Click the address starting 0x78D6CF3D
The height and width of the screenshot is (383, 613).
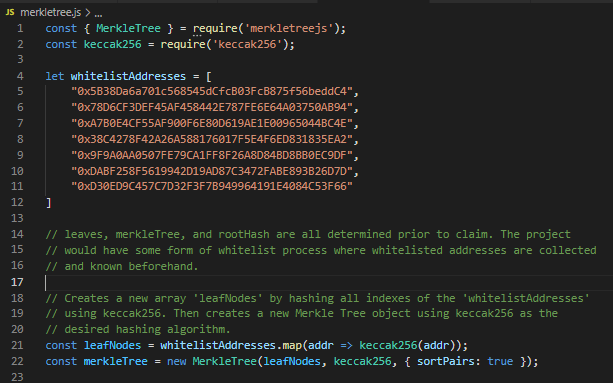212,107
